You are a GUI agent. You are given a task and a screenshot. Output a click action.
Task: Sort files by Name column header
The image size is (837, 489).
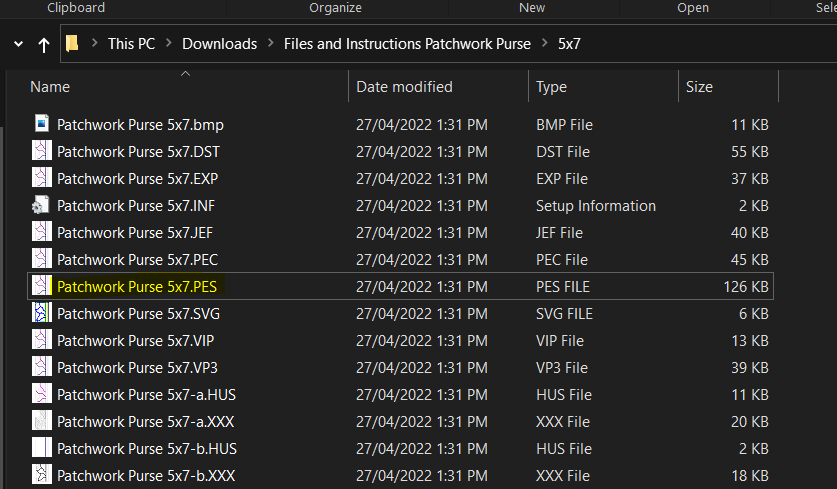pyautogui.click(x=50, y=87)
